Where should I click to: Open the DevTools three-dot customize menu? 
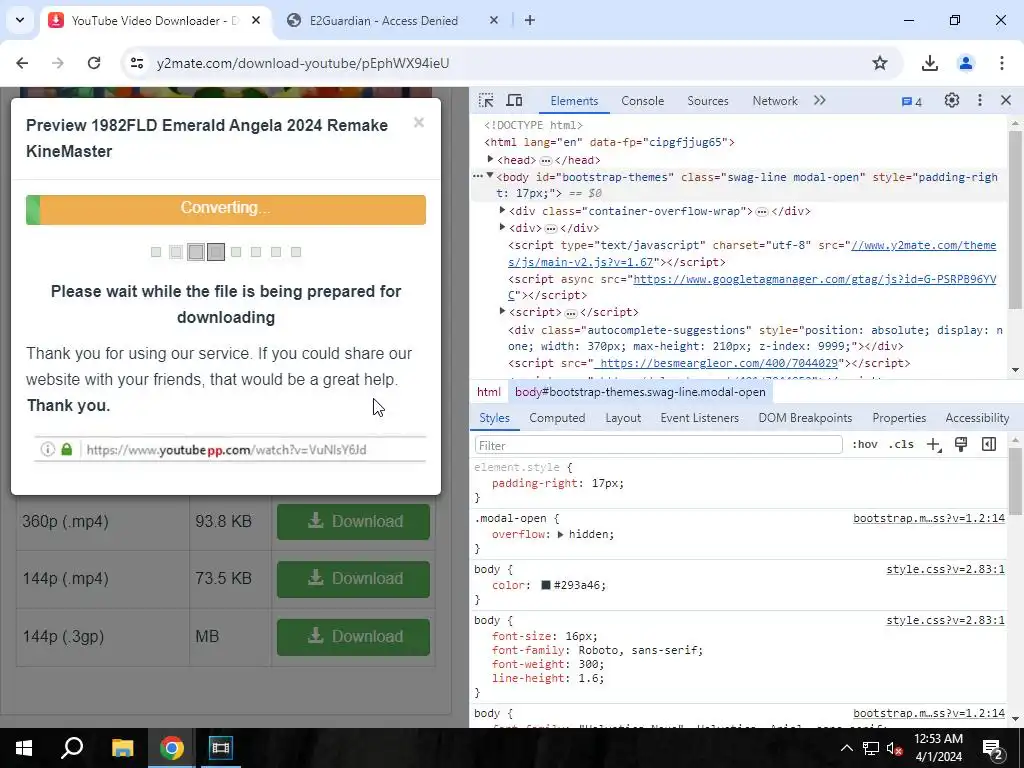click(980, 101)
